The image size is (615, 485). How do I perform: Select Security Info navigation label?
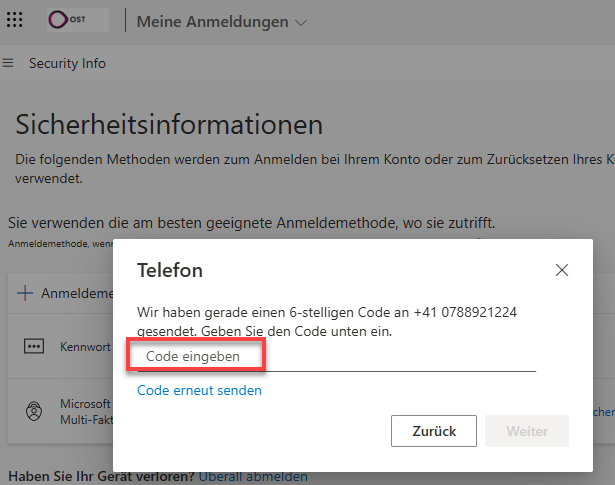pyautogui.click(x=67, y=64)
